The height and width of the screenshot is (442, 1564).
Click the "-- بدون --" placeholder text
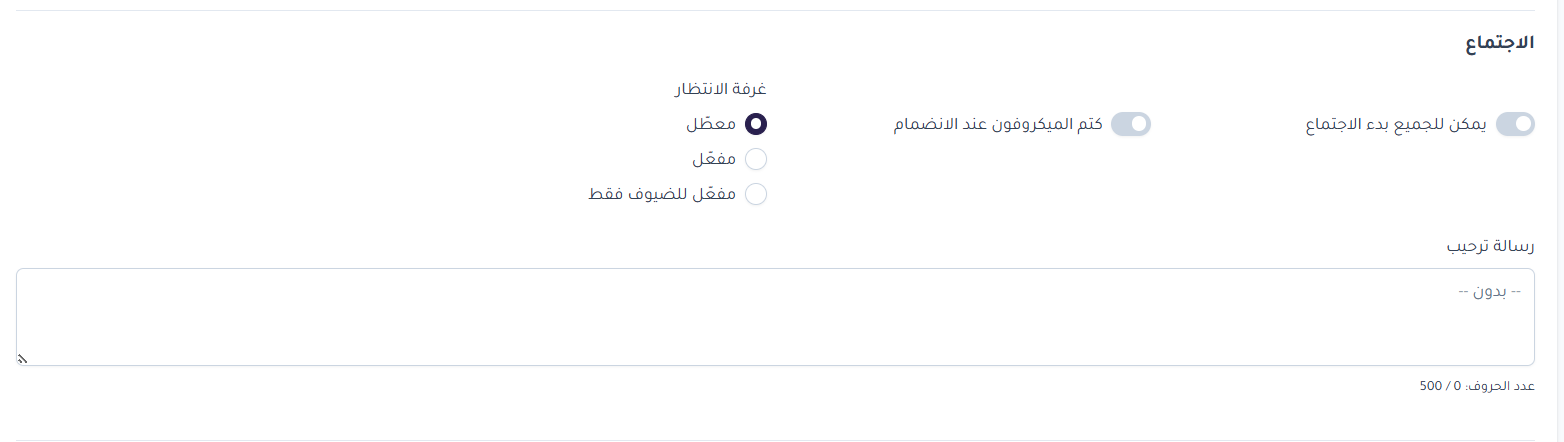tap(1489, 291)
